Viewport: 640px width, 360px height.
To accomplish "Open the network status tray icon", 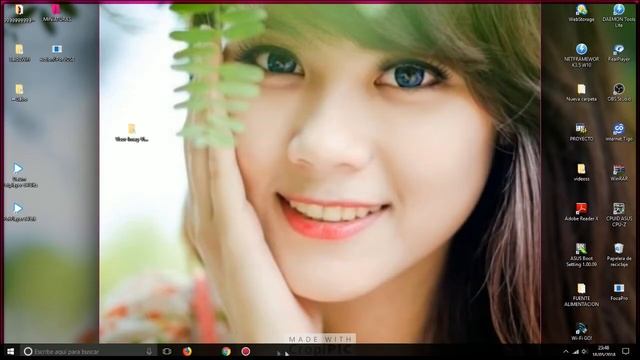I will point(576,351).
